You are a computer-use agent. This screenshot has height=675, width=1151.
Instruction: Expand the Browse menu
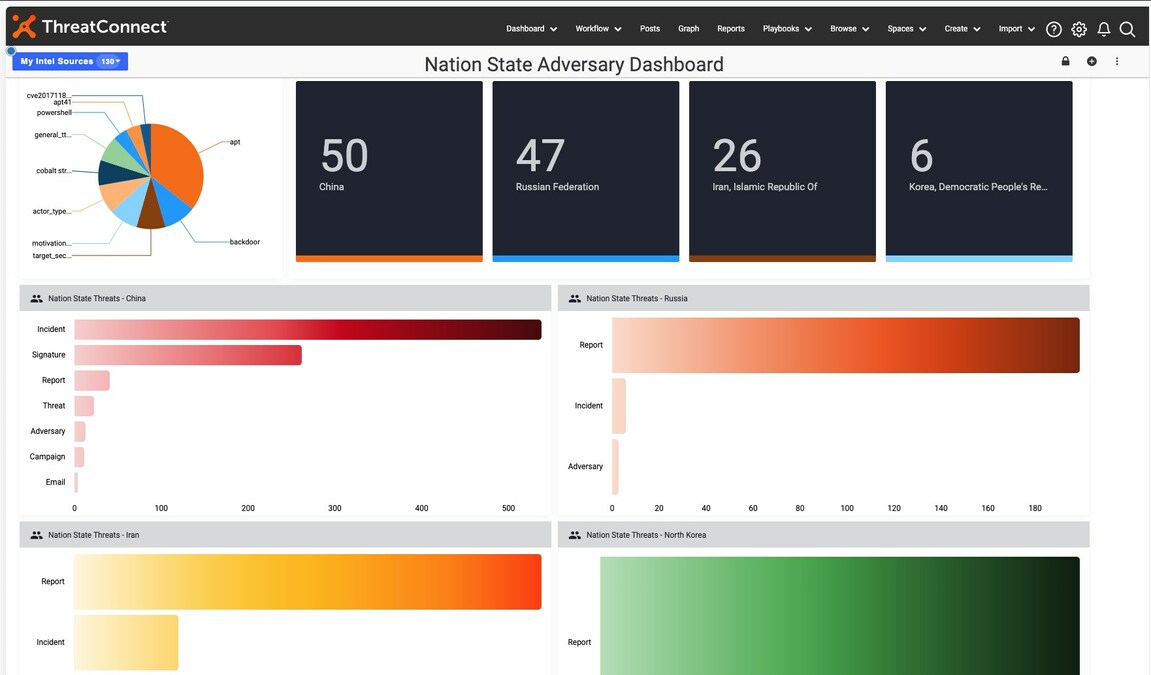[x=849, y=29]
